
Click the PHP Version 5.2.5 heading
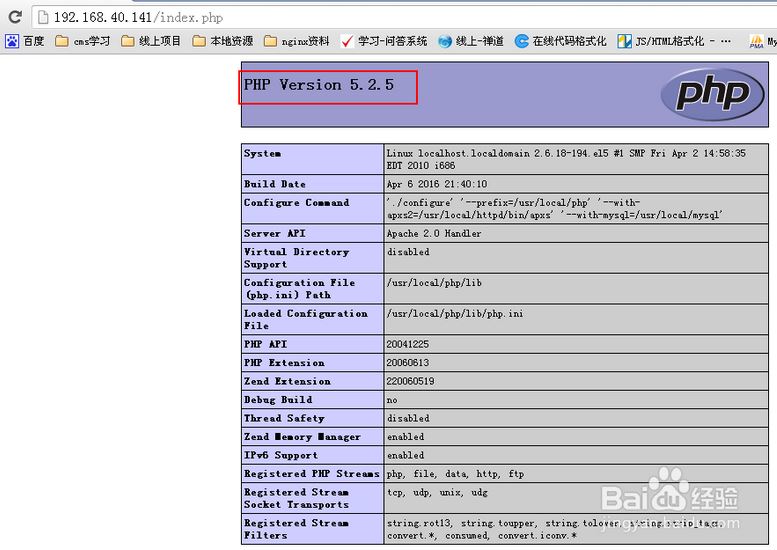(x=319, y=85)
